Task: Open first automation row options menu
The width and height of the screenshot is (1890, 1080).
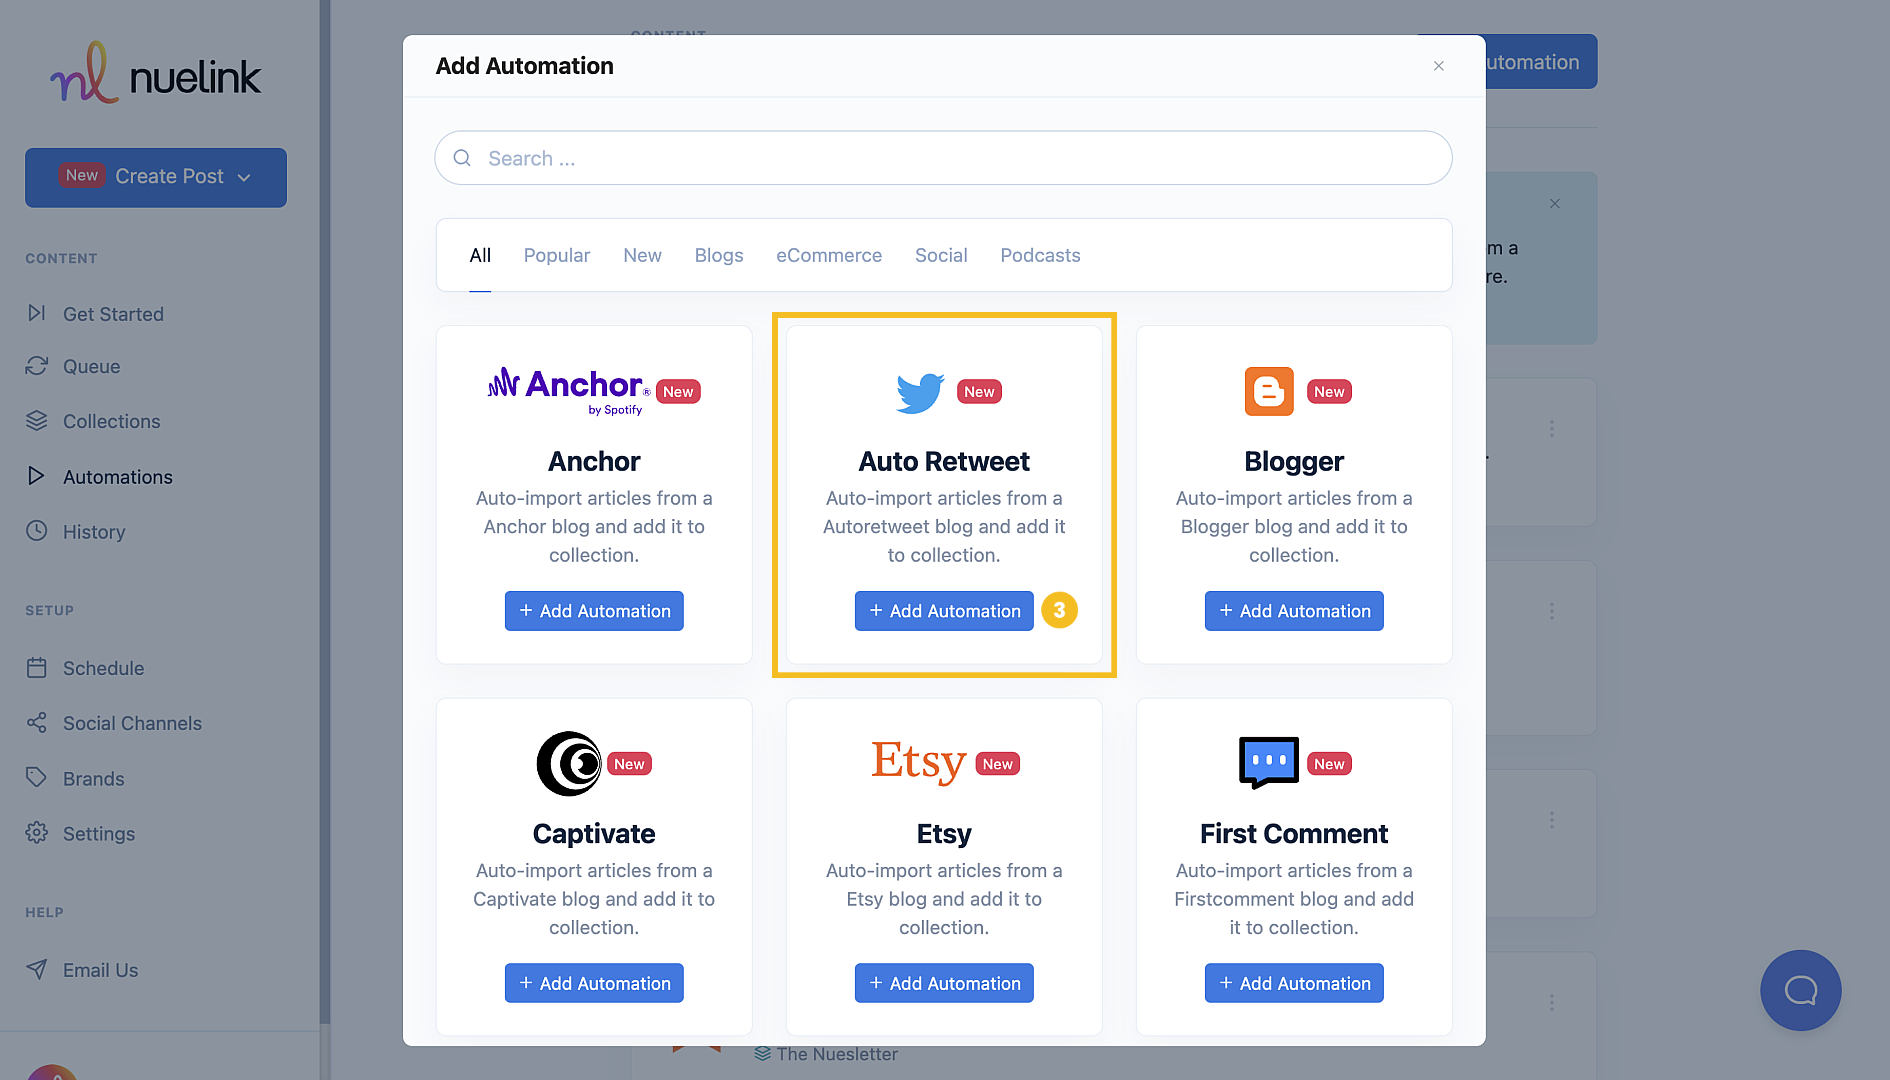Action: coord(1552,428)
